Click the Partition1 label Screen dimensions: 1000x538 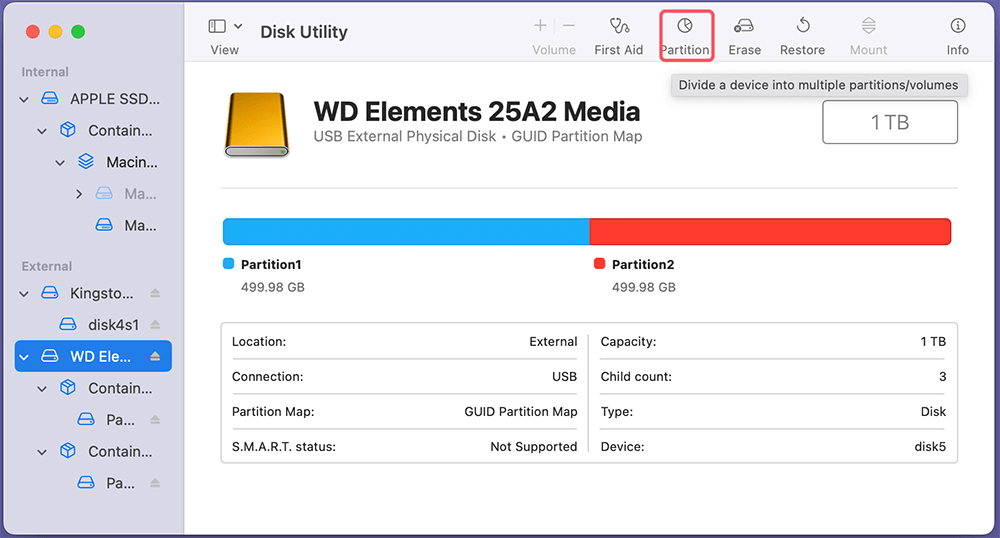(271, 265)
